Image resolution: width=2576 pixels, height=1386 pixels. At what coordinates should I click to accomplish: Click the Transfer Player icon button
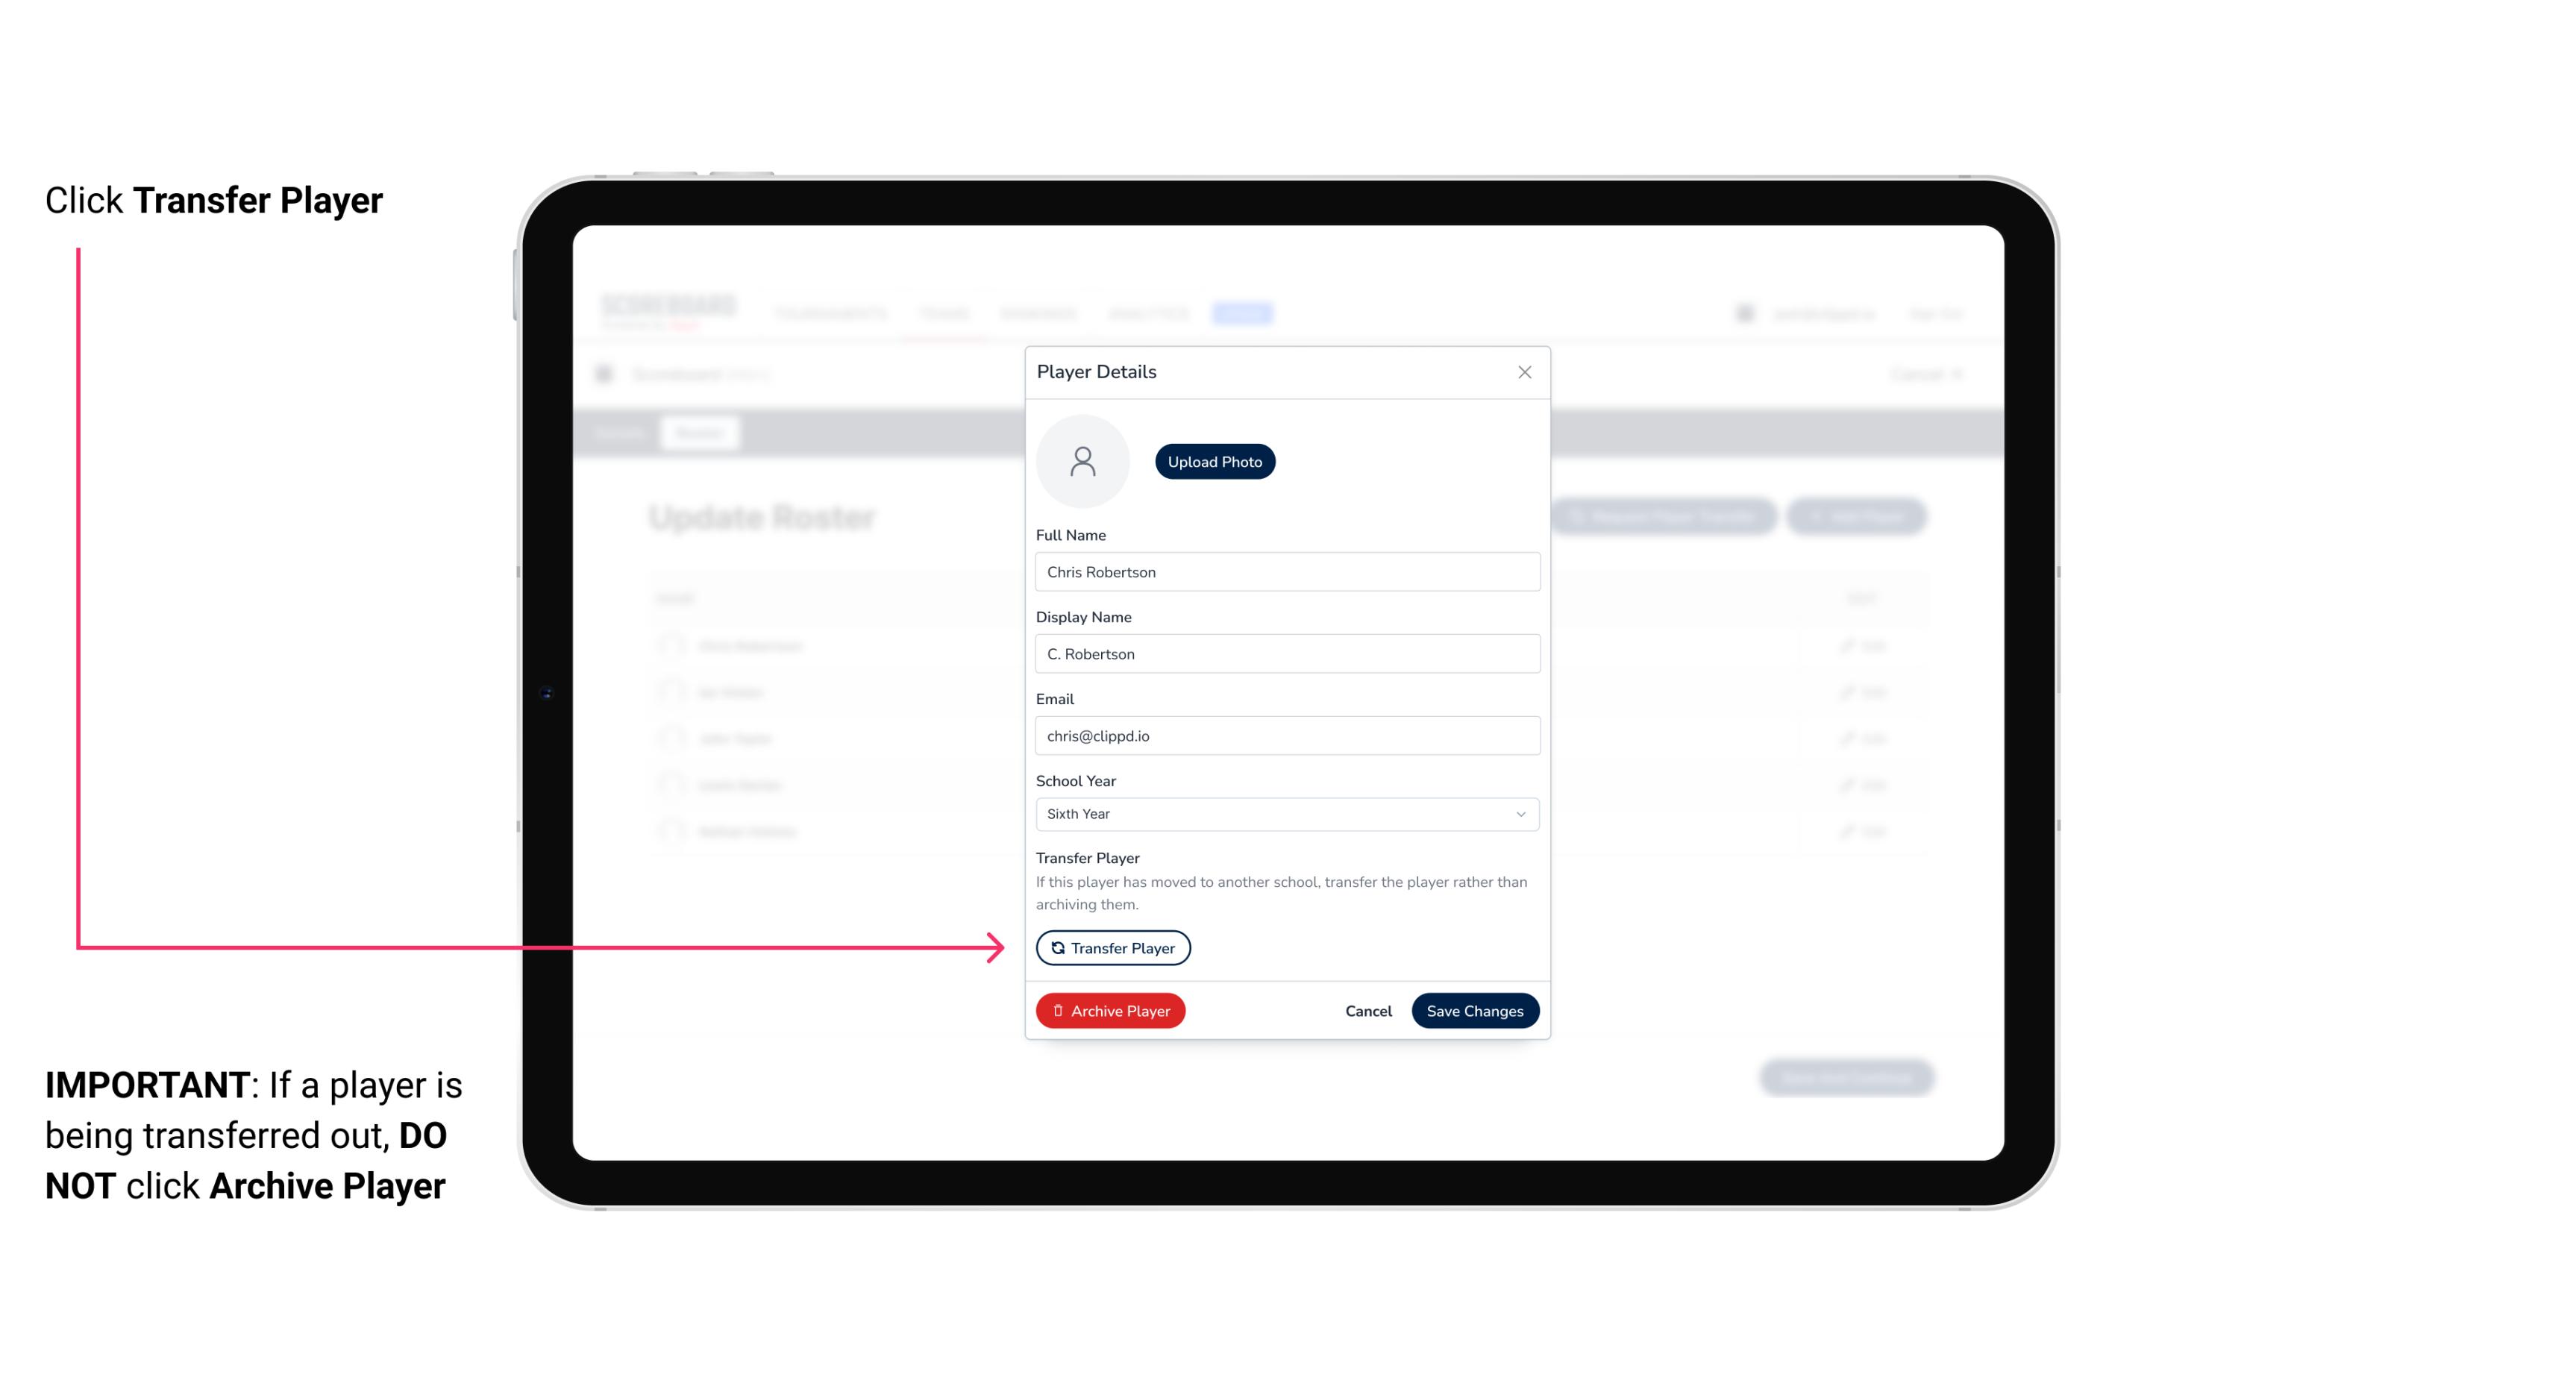[1112, 947]
